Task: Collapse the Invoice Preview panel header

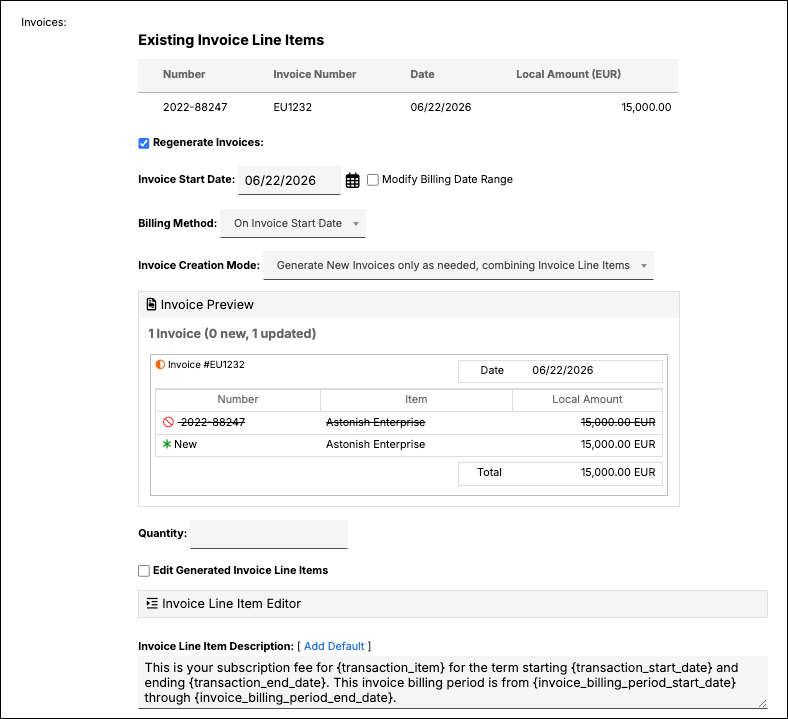Action: 409,304
